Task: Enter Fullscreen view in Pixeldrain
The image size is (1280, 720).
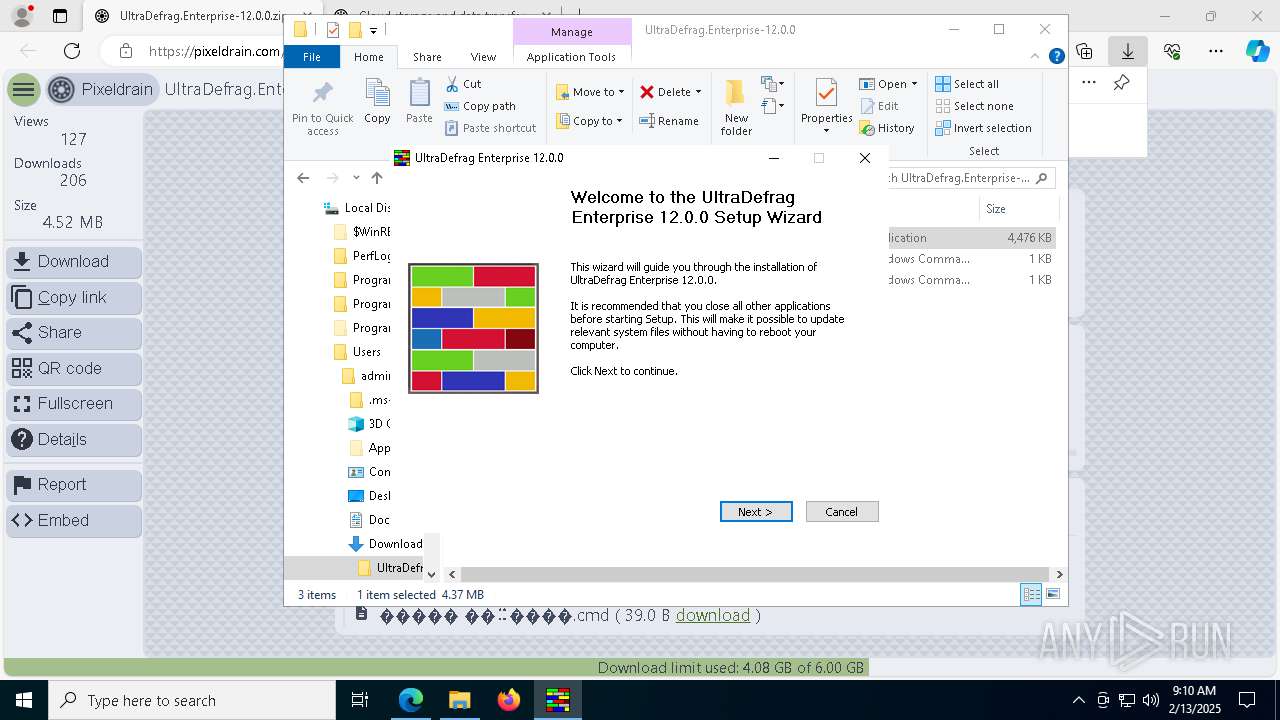Action: (74, 404)
